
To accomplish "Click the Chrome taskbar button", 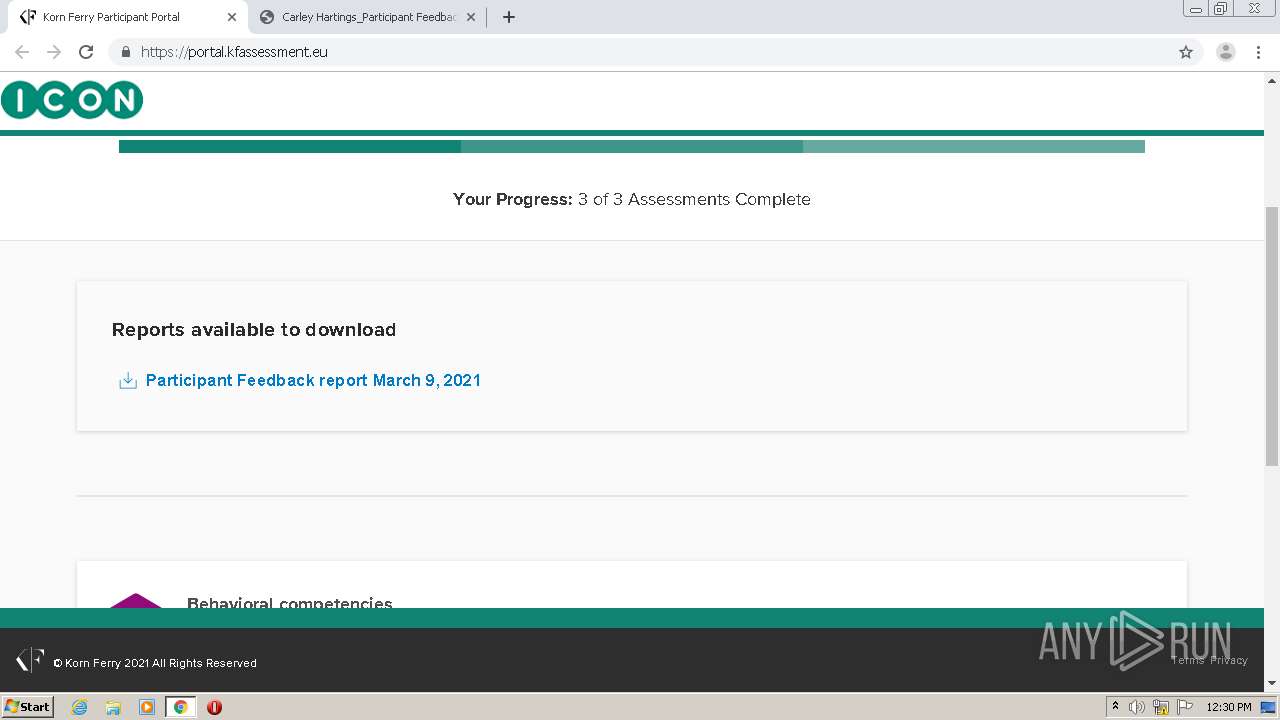I will [180, 707].
